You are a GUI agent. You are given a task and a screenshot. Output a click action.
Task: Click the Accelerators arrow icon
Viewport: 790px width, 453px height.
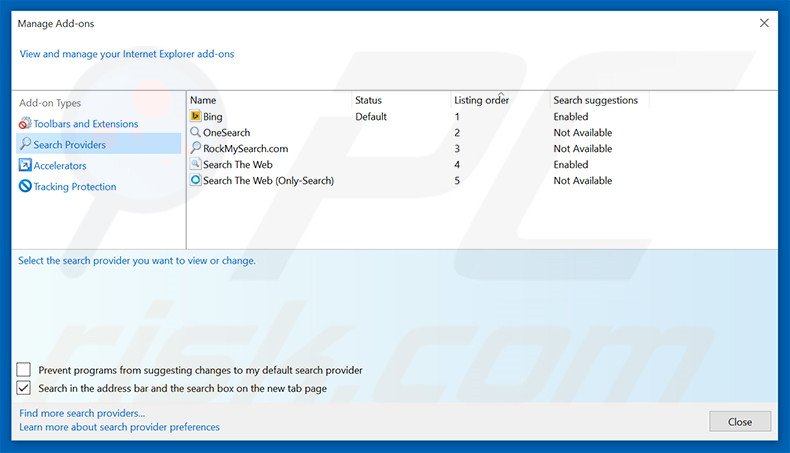25,165
